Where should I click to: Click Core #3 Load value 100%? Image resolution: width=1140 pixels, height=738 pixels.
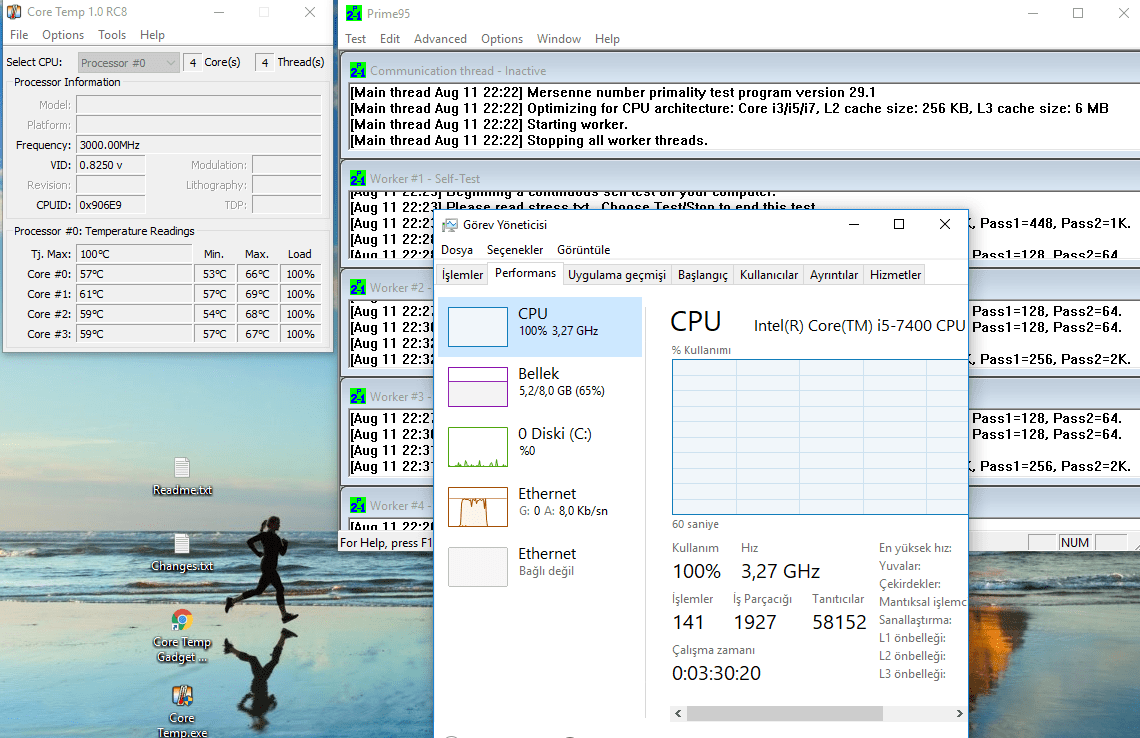click(x=300, y=334)
